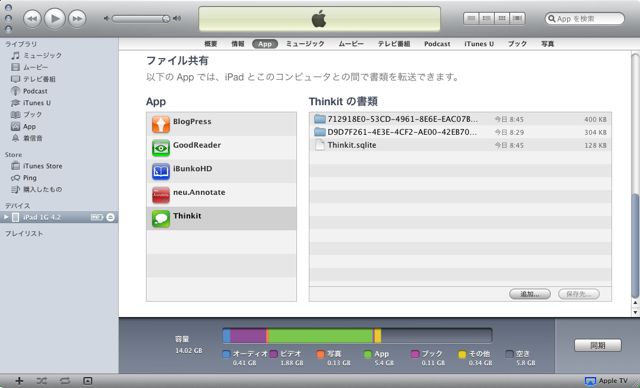Select neu.Annotate in the App list
This screenshot has width=640, height=388.
pyautogui.click(x=221, y=195)
